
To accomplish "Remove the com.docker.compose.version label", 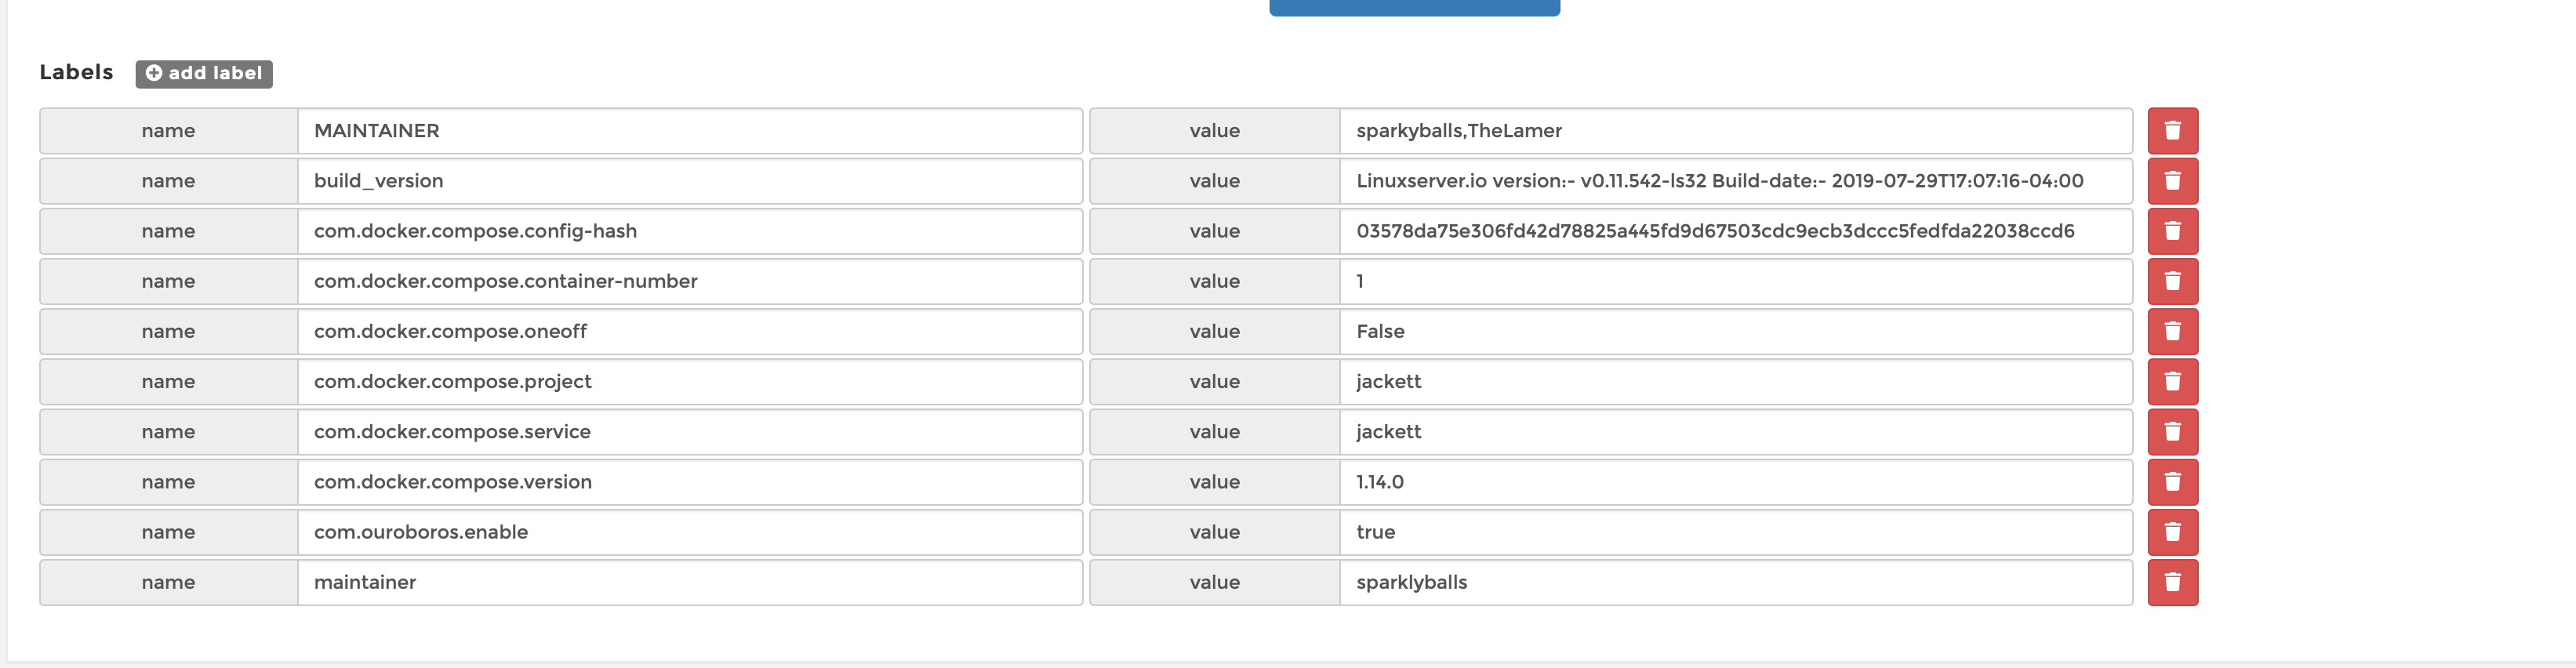I will pos(2172,481).
